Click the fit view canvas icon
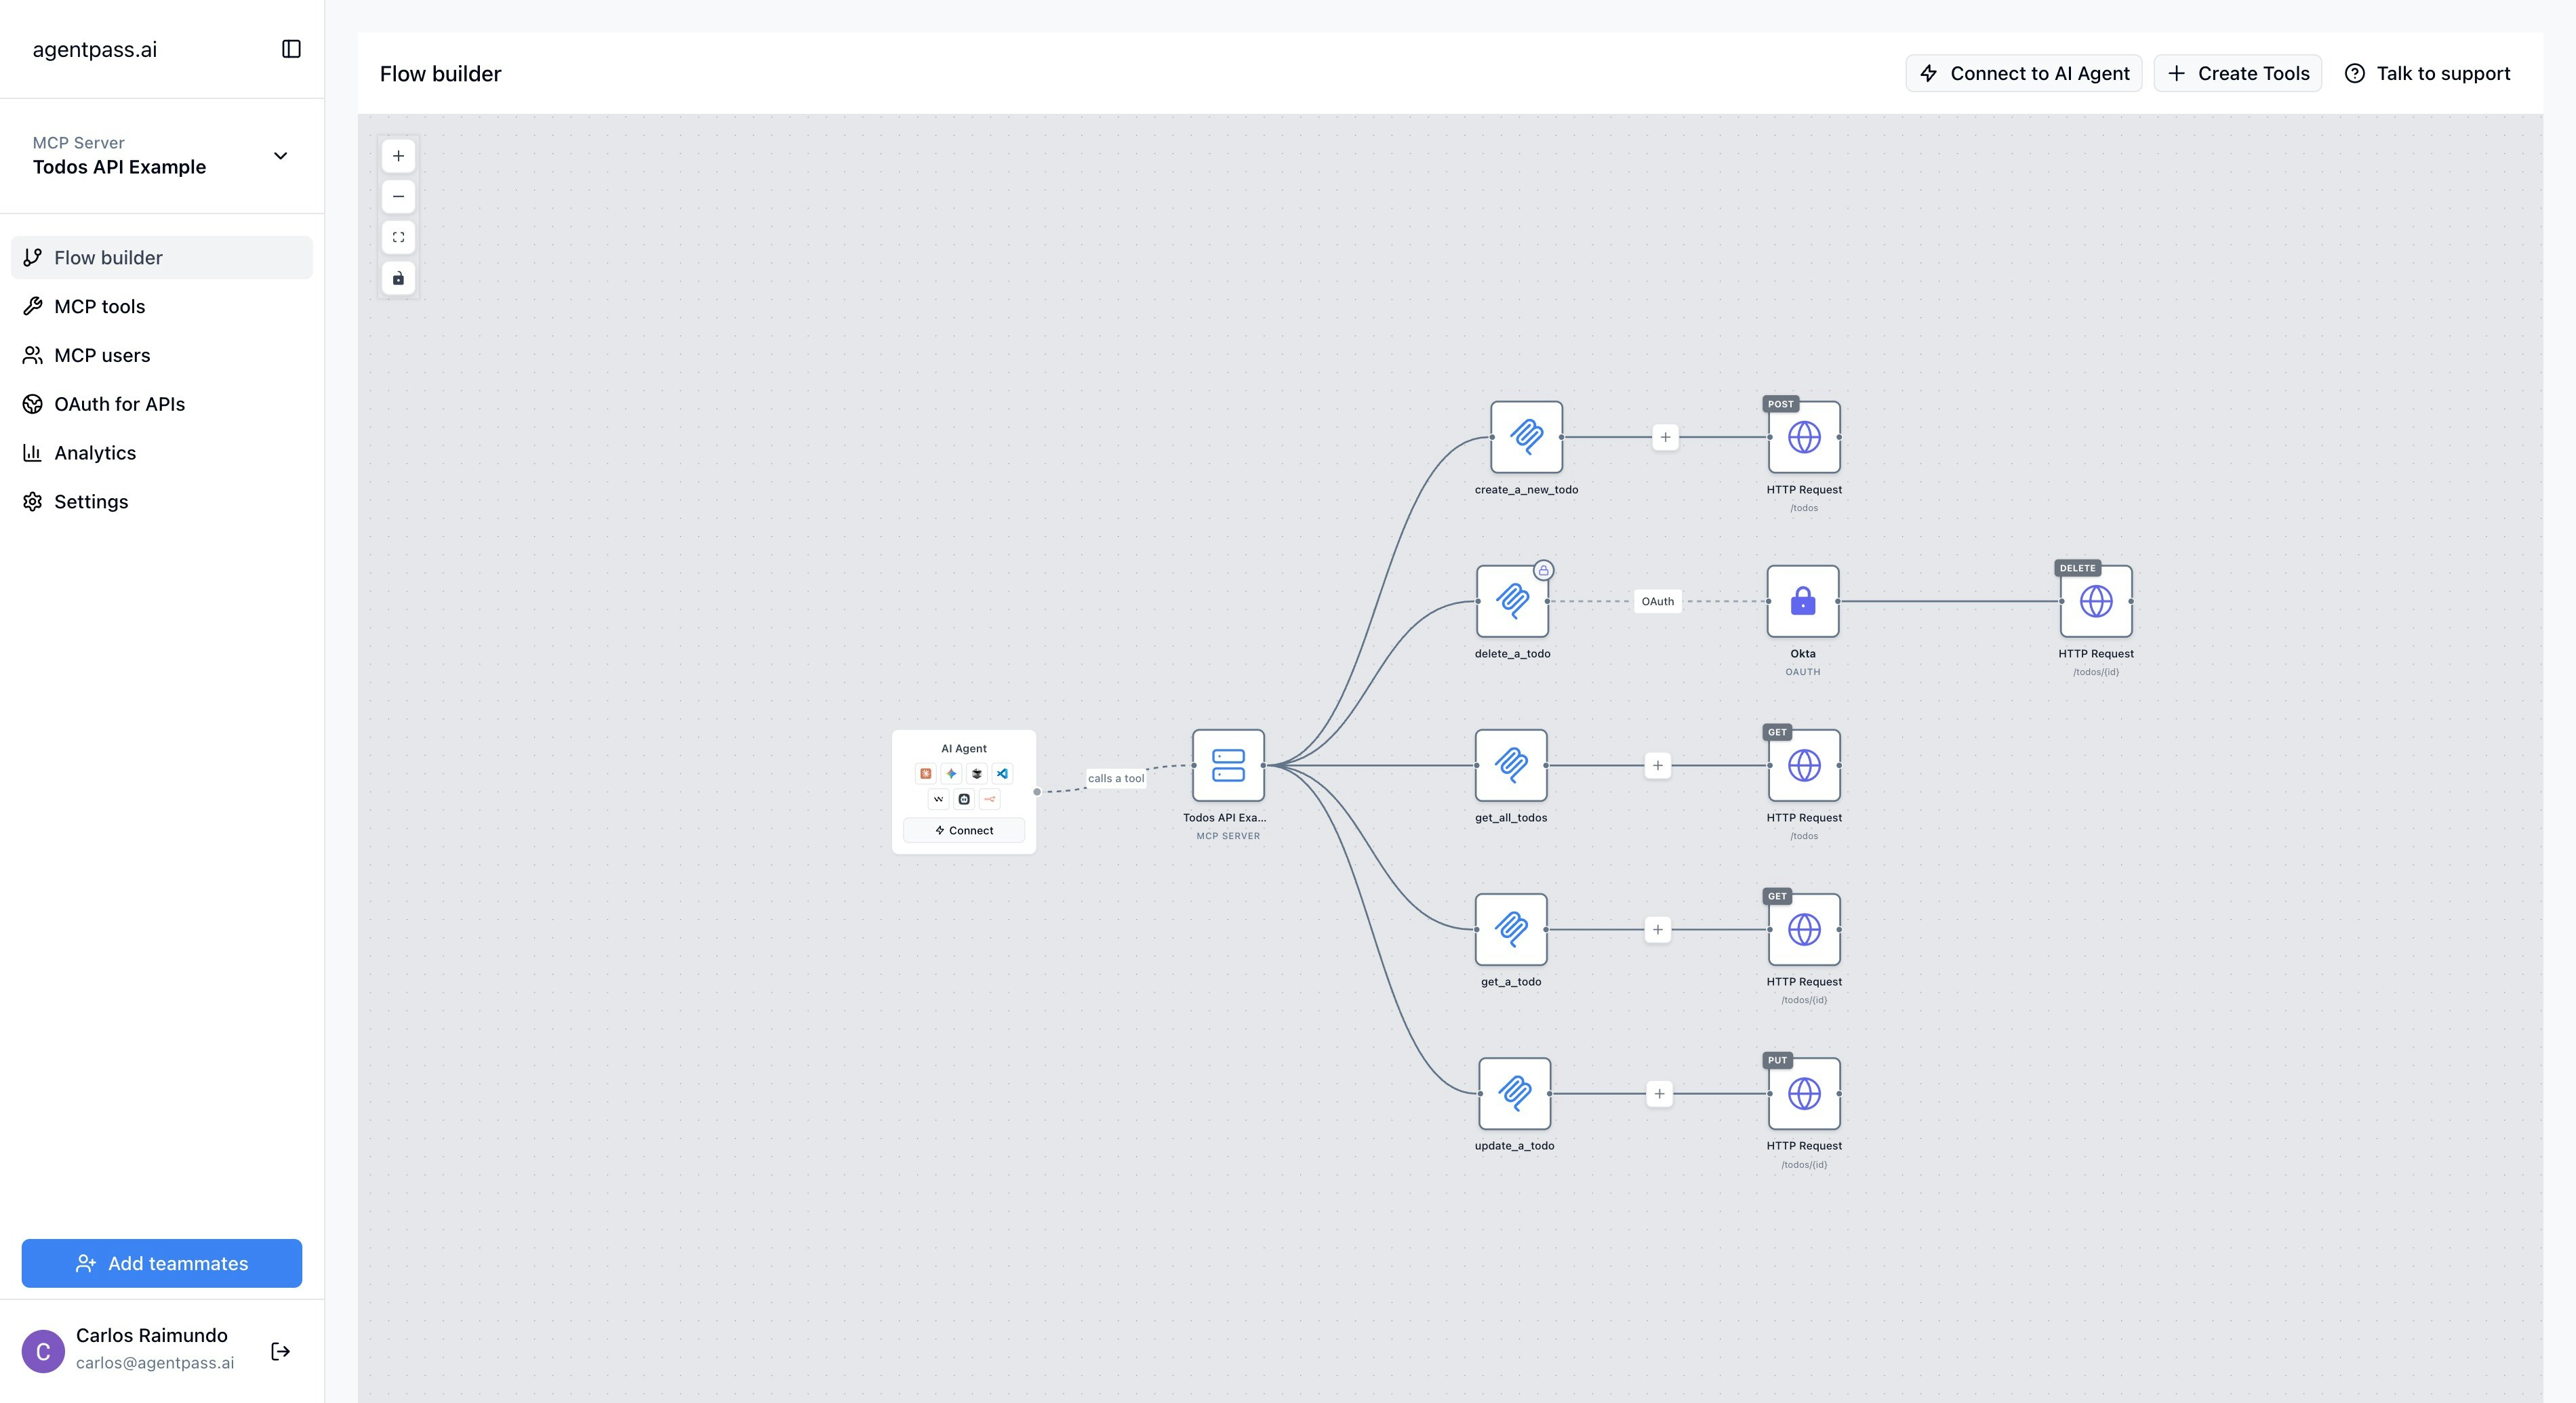Viewport: 2576px width, 1403px height. (x=398, y=237)
